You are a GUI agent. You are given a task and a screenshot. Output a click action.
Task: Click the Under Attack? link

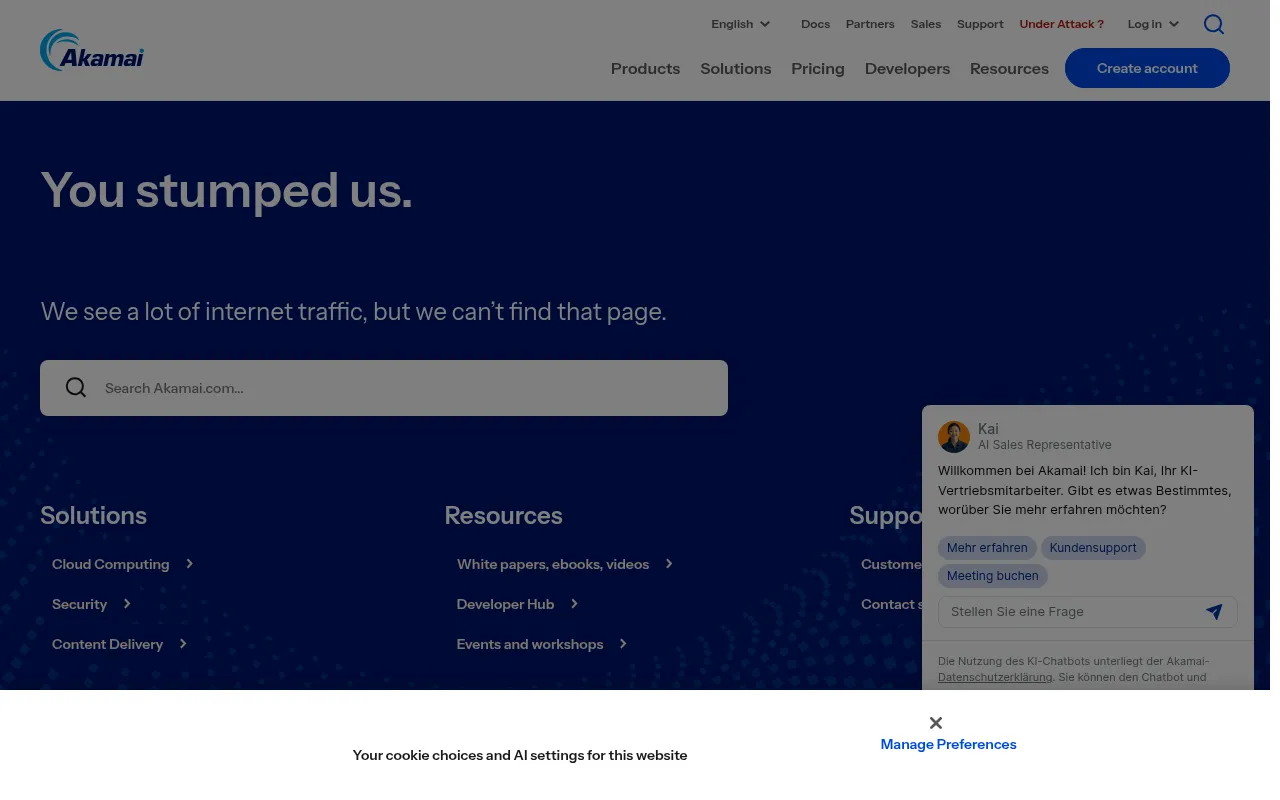(x=1062, y=24)
